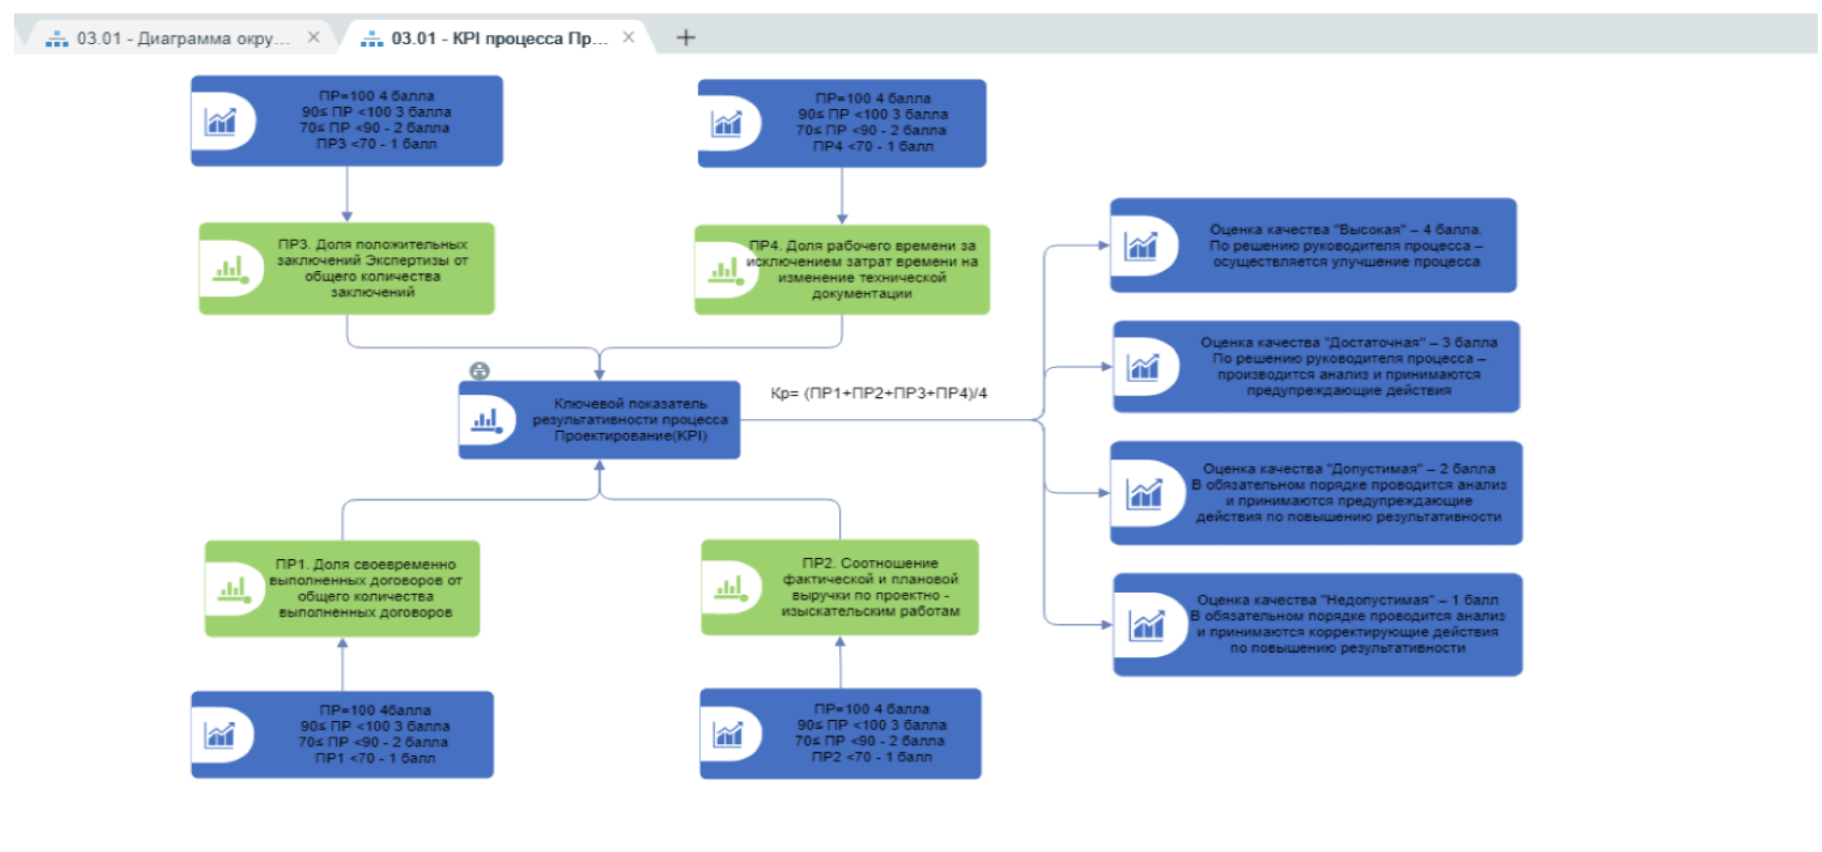1822x852 pixels.
Task: Select the Kp formula label text
Action: [x=878, y=393]
